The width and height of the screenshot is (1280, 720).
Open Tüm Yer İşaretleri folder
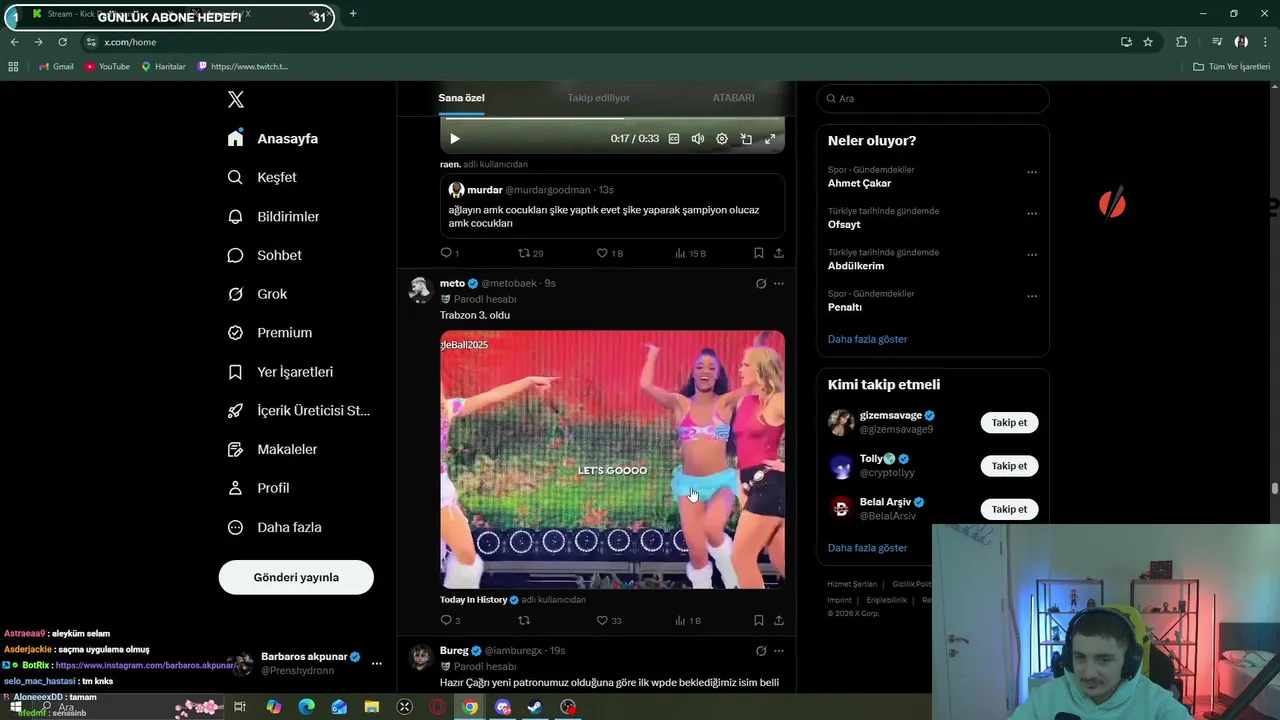pyautogui.click(x=1231, y=66)
